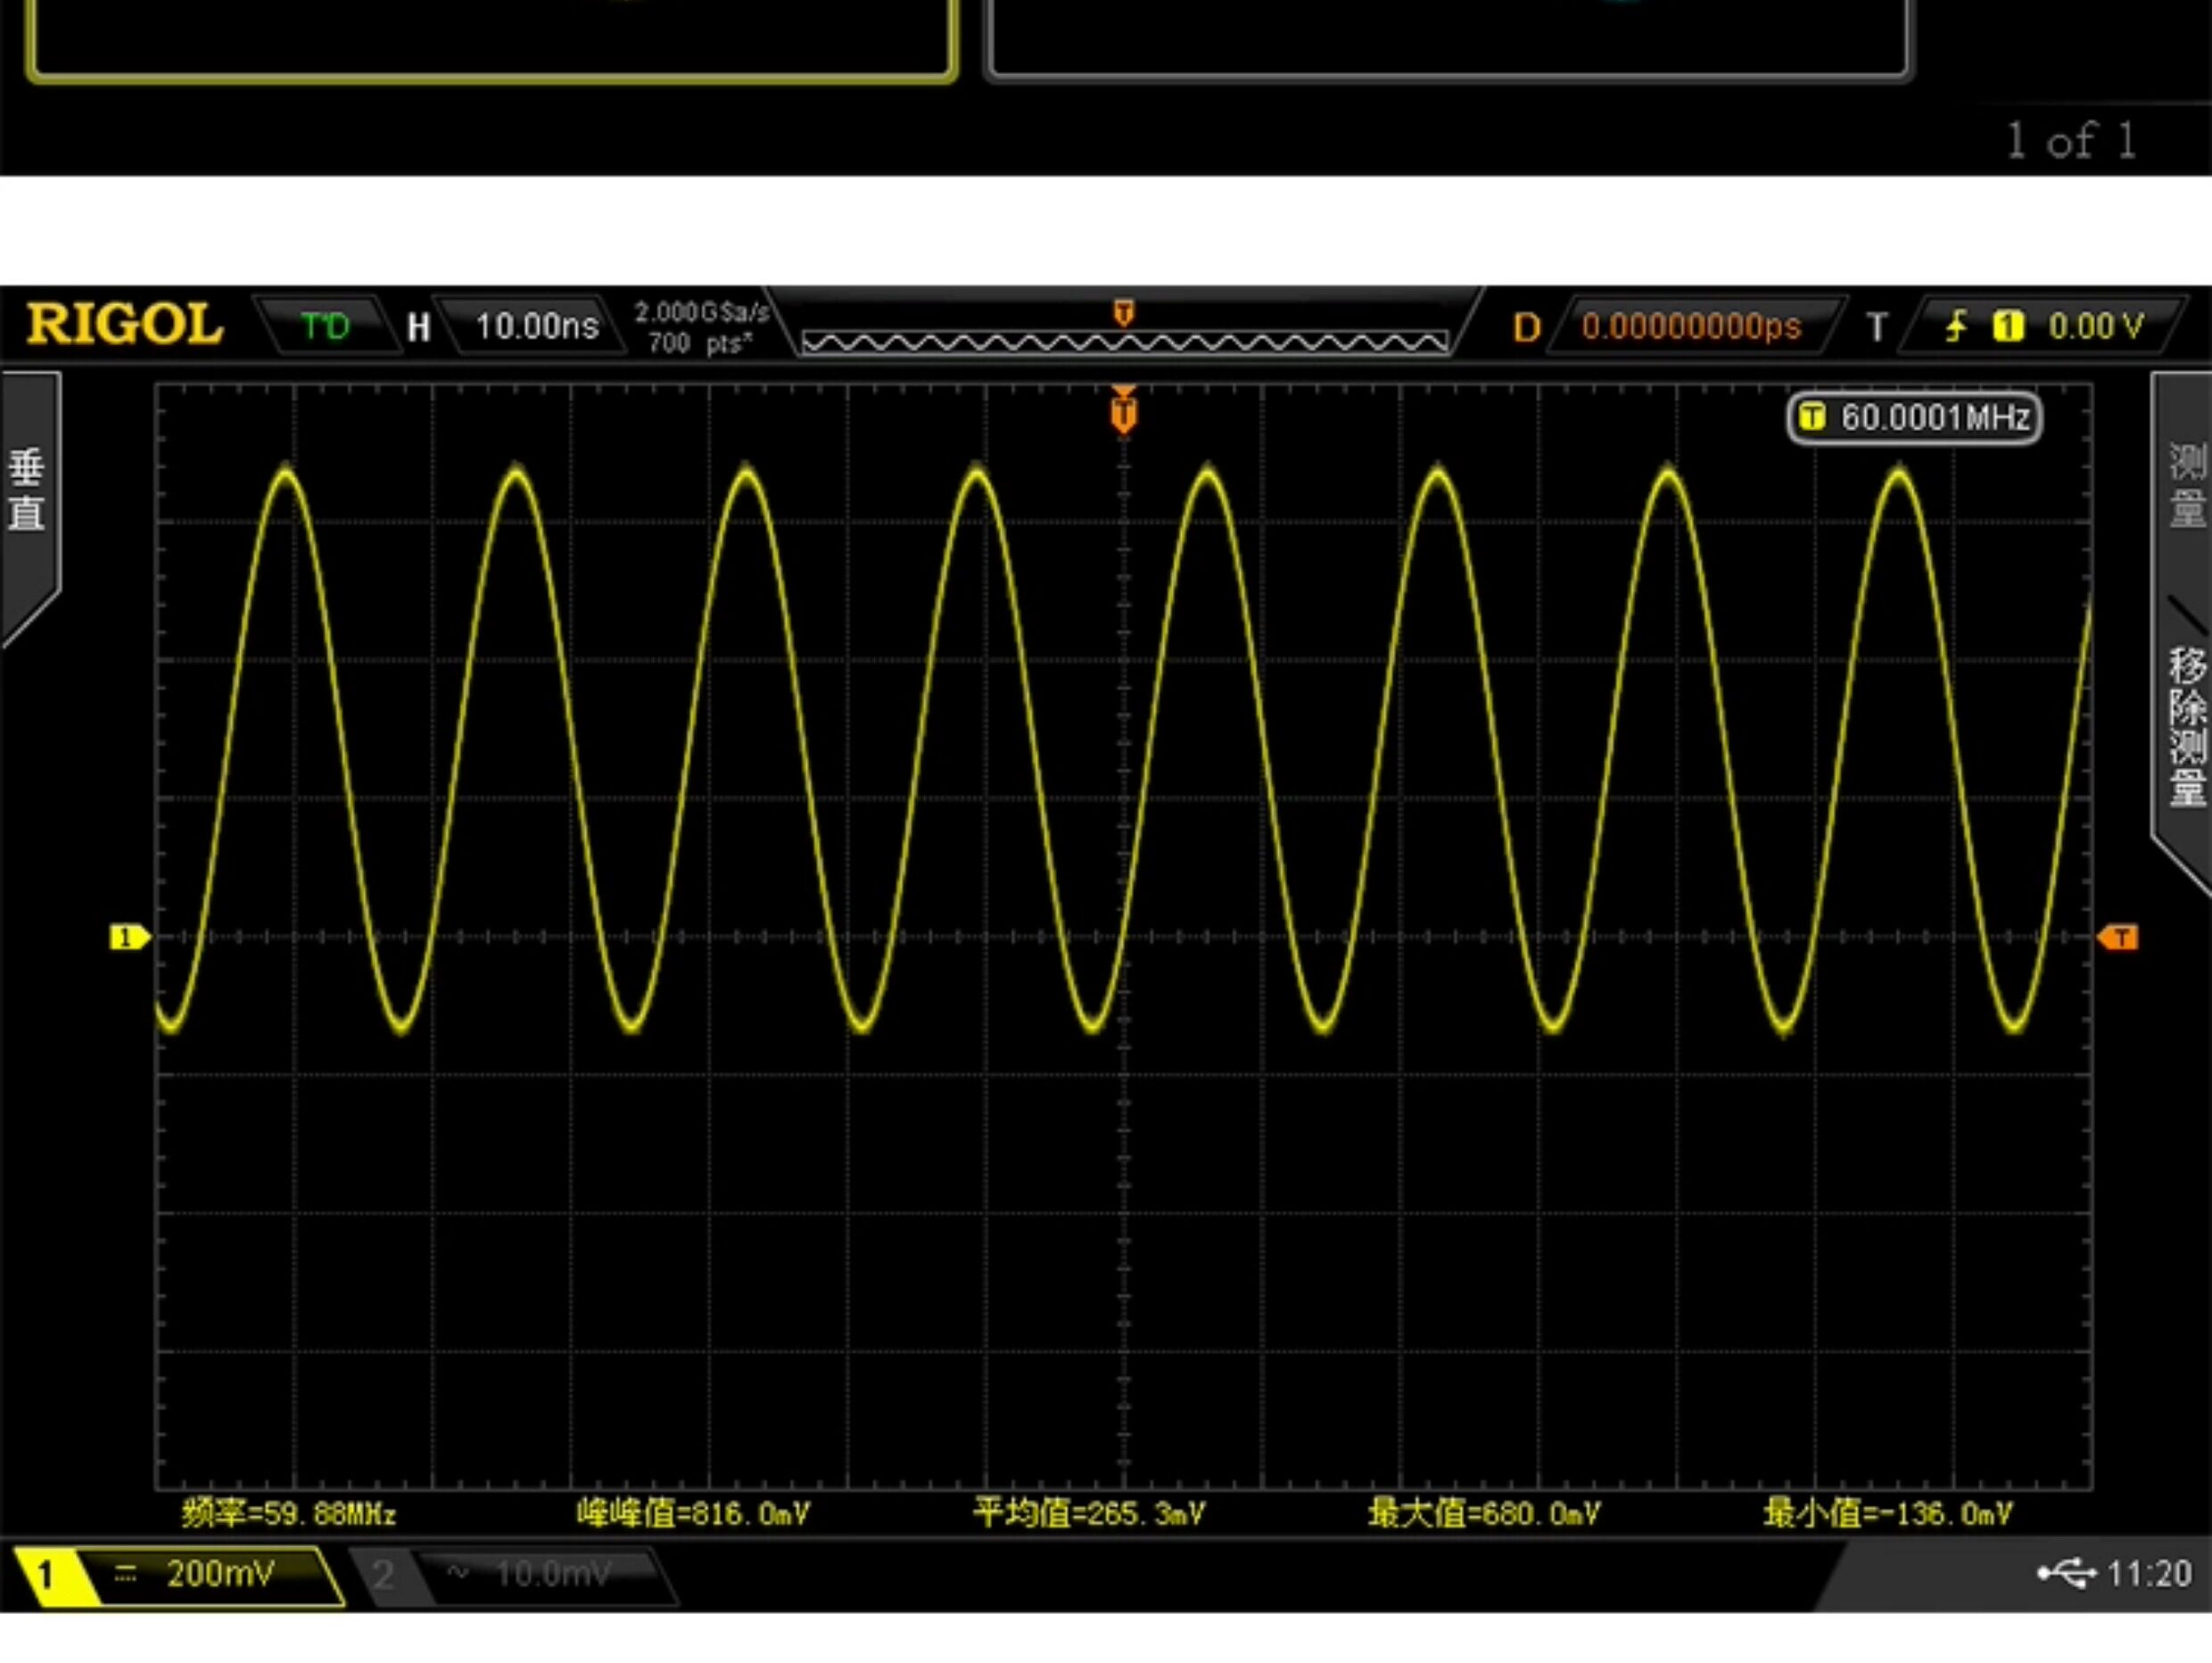This screenshot has width=2212, height=1663.
Task: Click the 60.0001MHz frequency counter badge
Action: pyautogui.click(x=1914, y=418)
